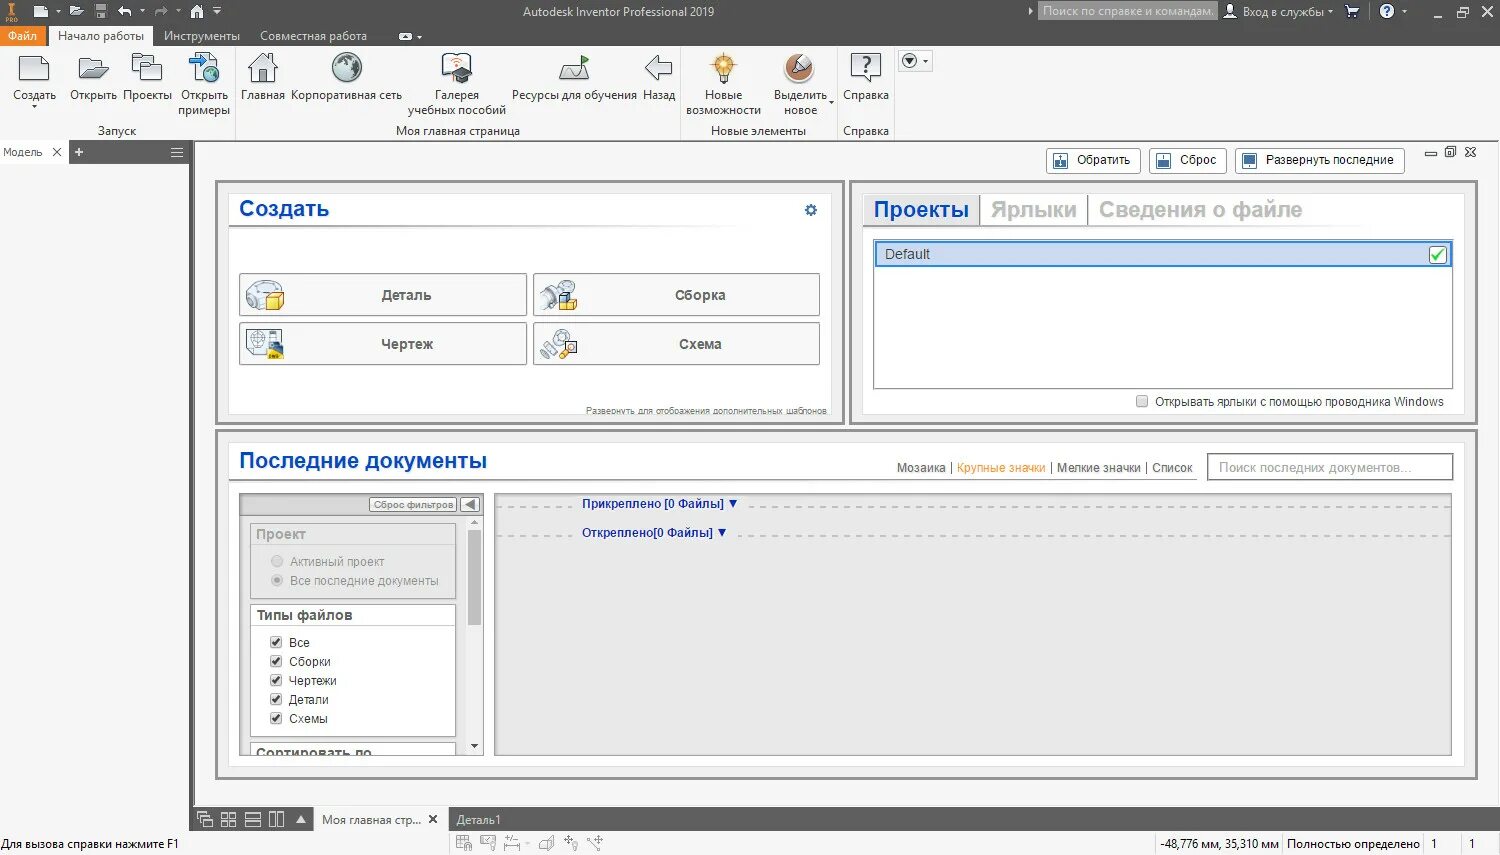The height and width of the screenshot is (855, 1500).
Task: Click the home icon in quick access toolbar
Action: 197,11
